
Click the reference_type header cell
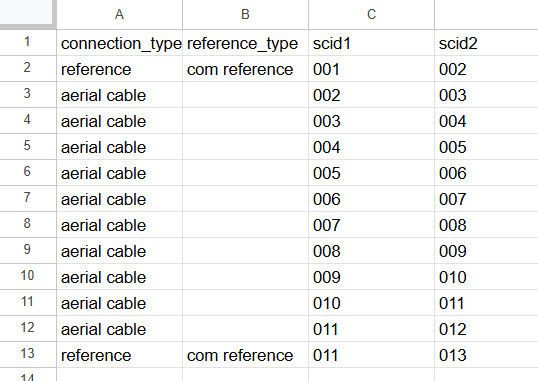[x=245, y=43]
